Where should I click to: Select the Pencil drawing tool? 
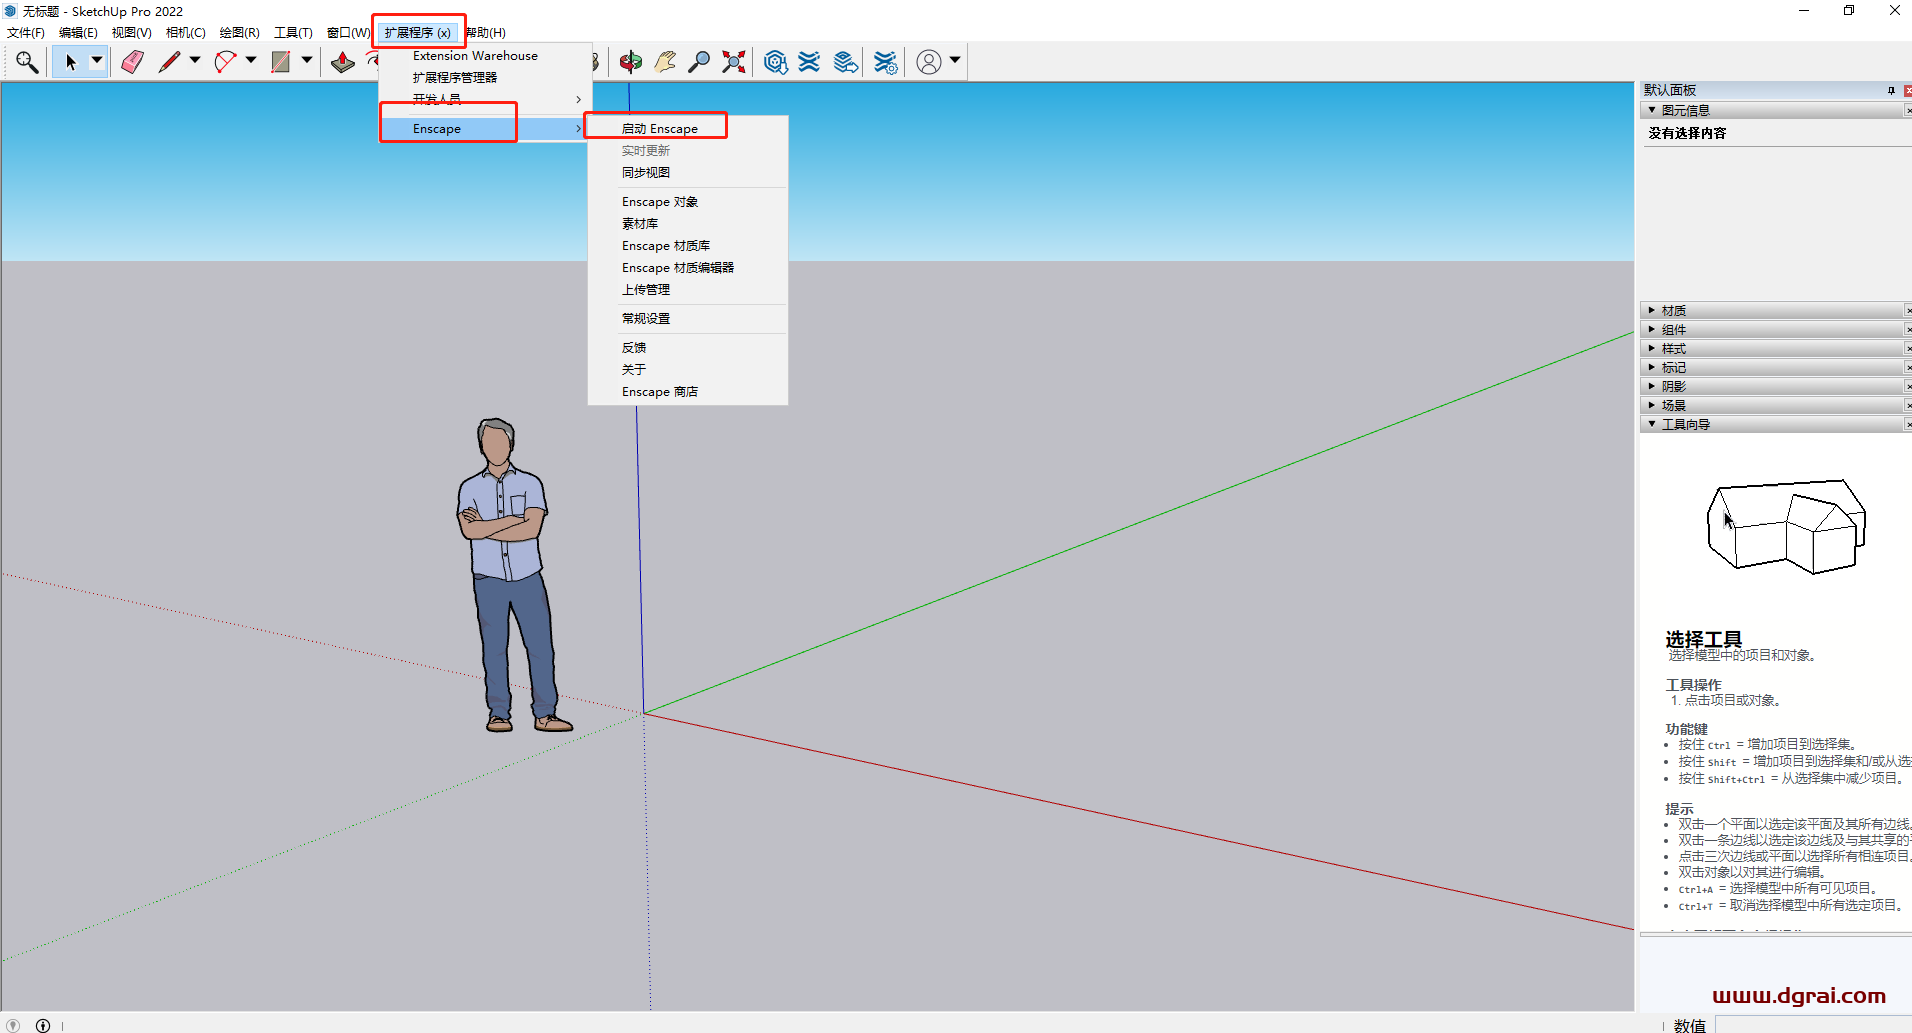tap(168, 61)
